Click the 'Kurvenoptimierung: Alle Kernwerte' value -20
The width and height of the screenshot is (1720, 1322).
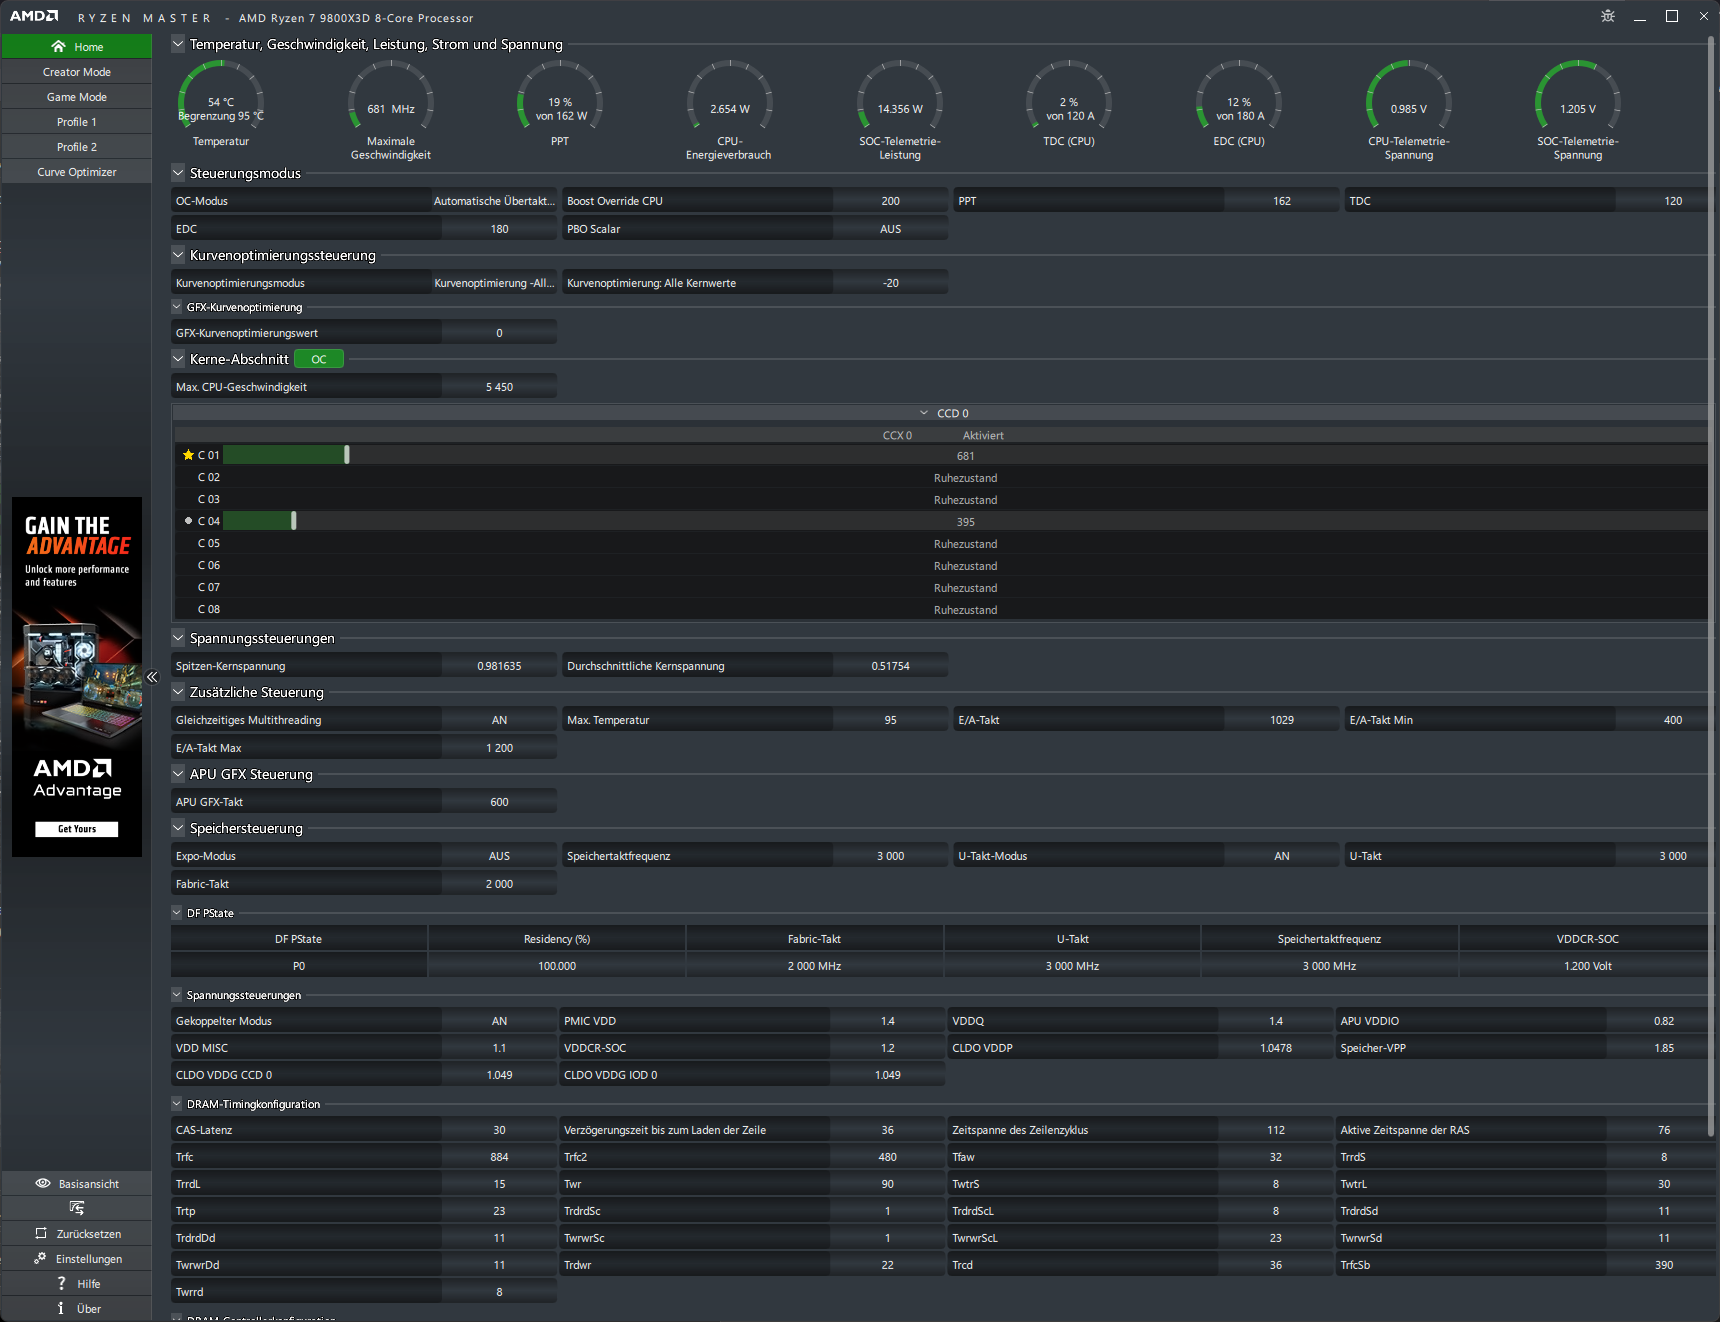point(890,283)
